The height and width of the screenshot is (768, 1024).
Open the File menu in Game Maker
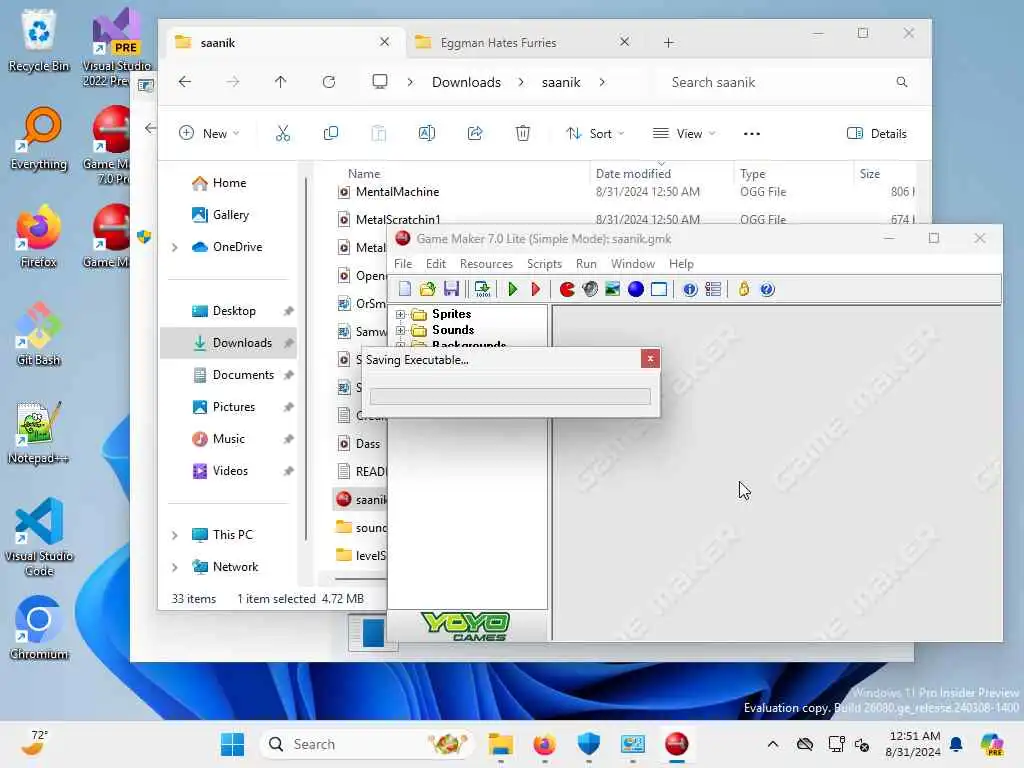click(x=403, y=264)
